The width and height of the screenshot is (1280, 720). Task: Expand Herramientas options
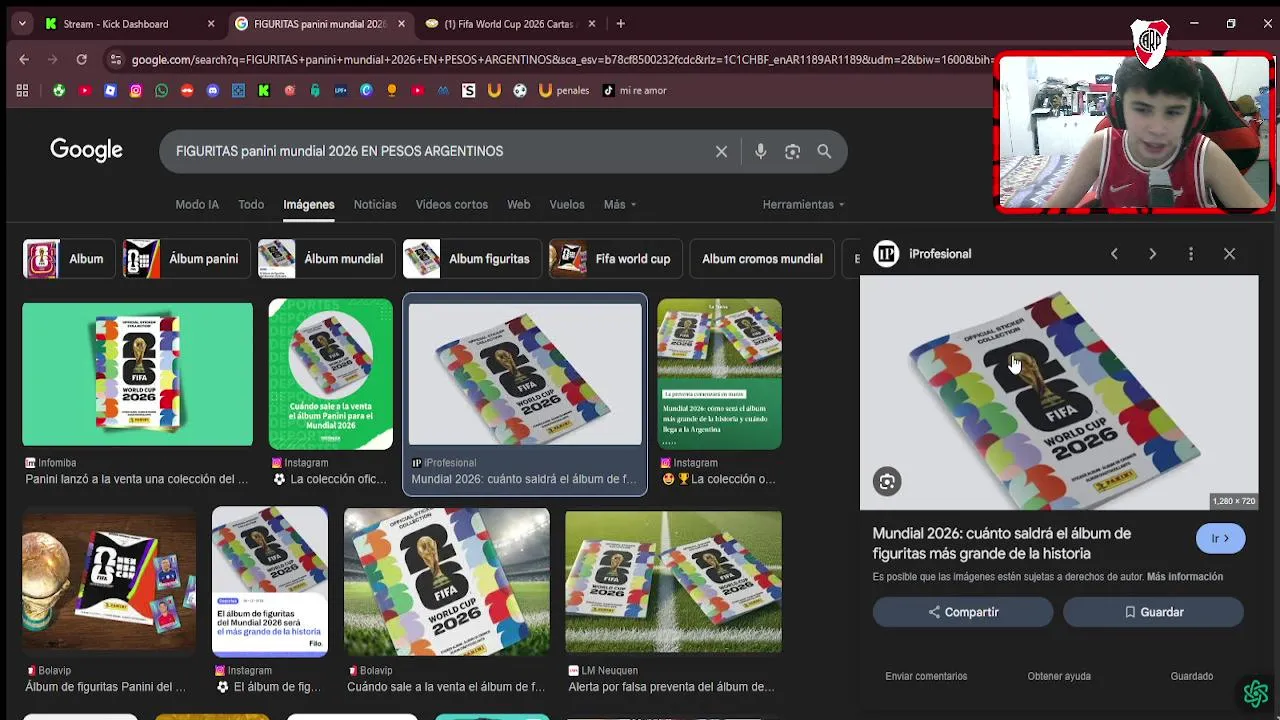point(803,204)
